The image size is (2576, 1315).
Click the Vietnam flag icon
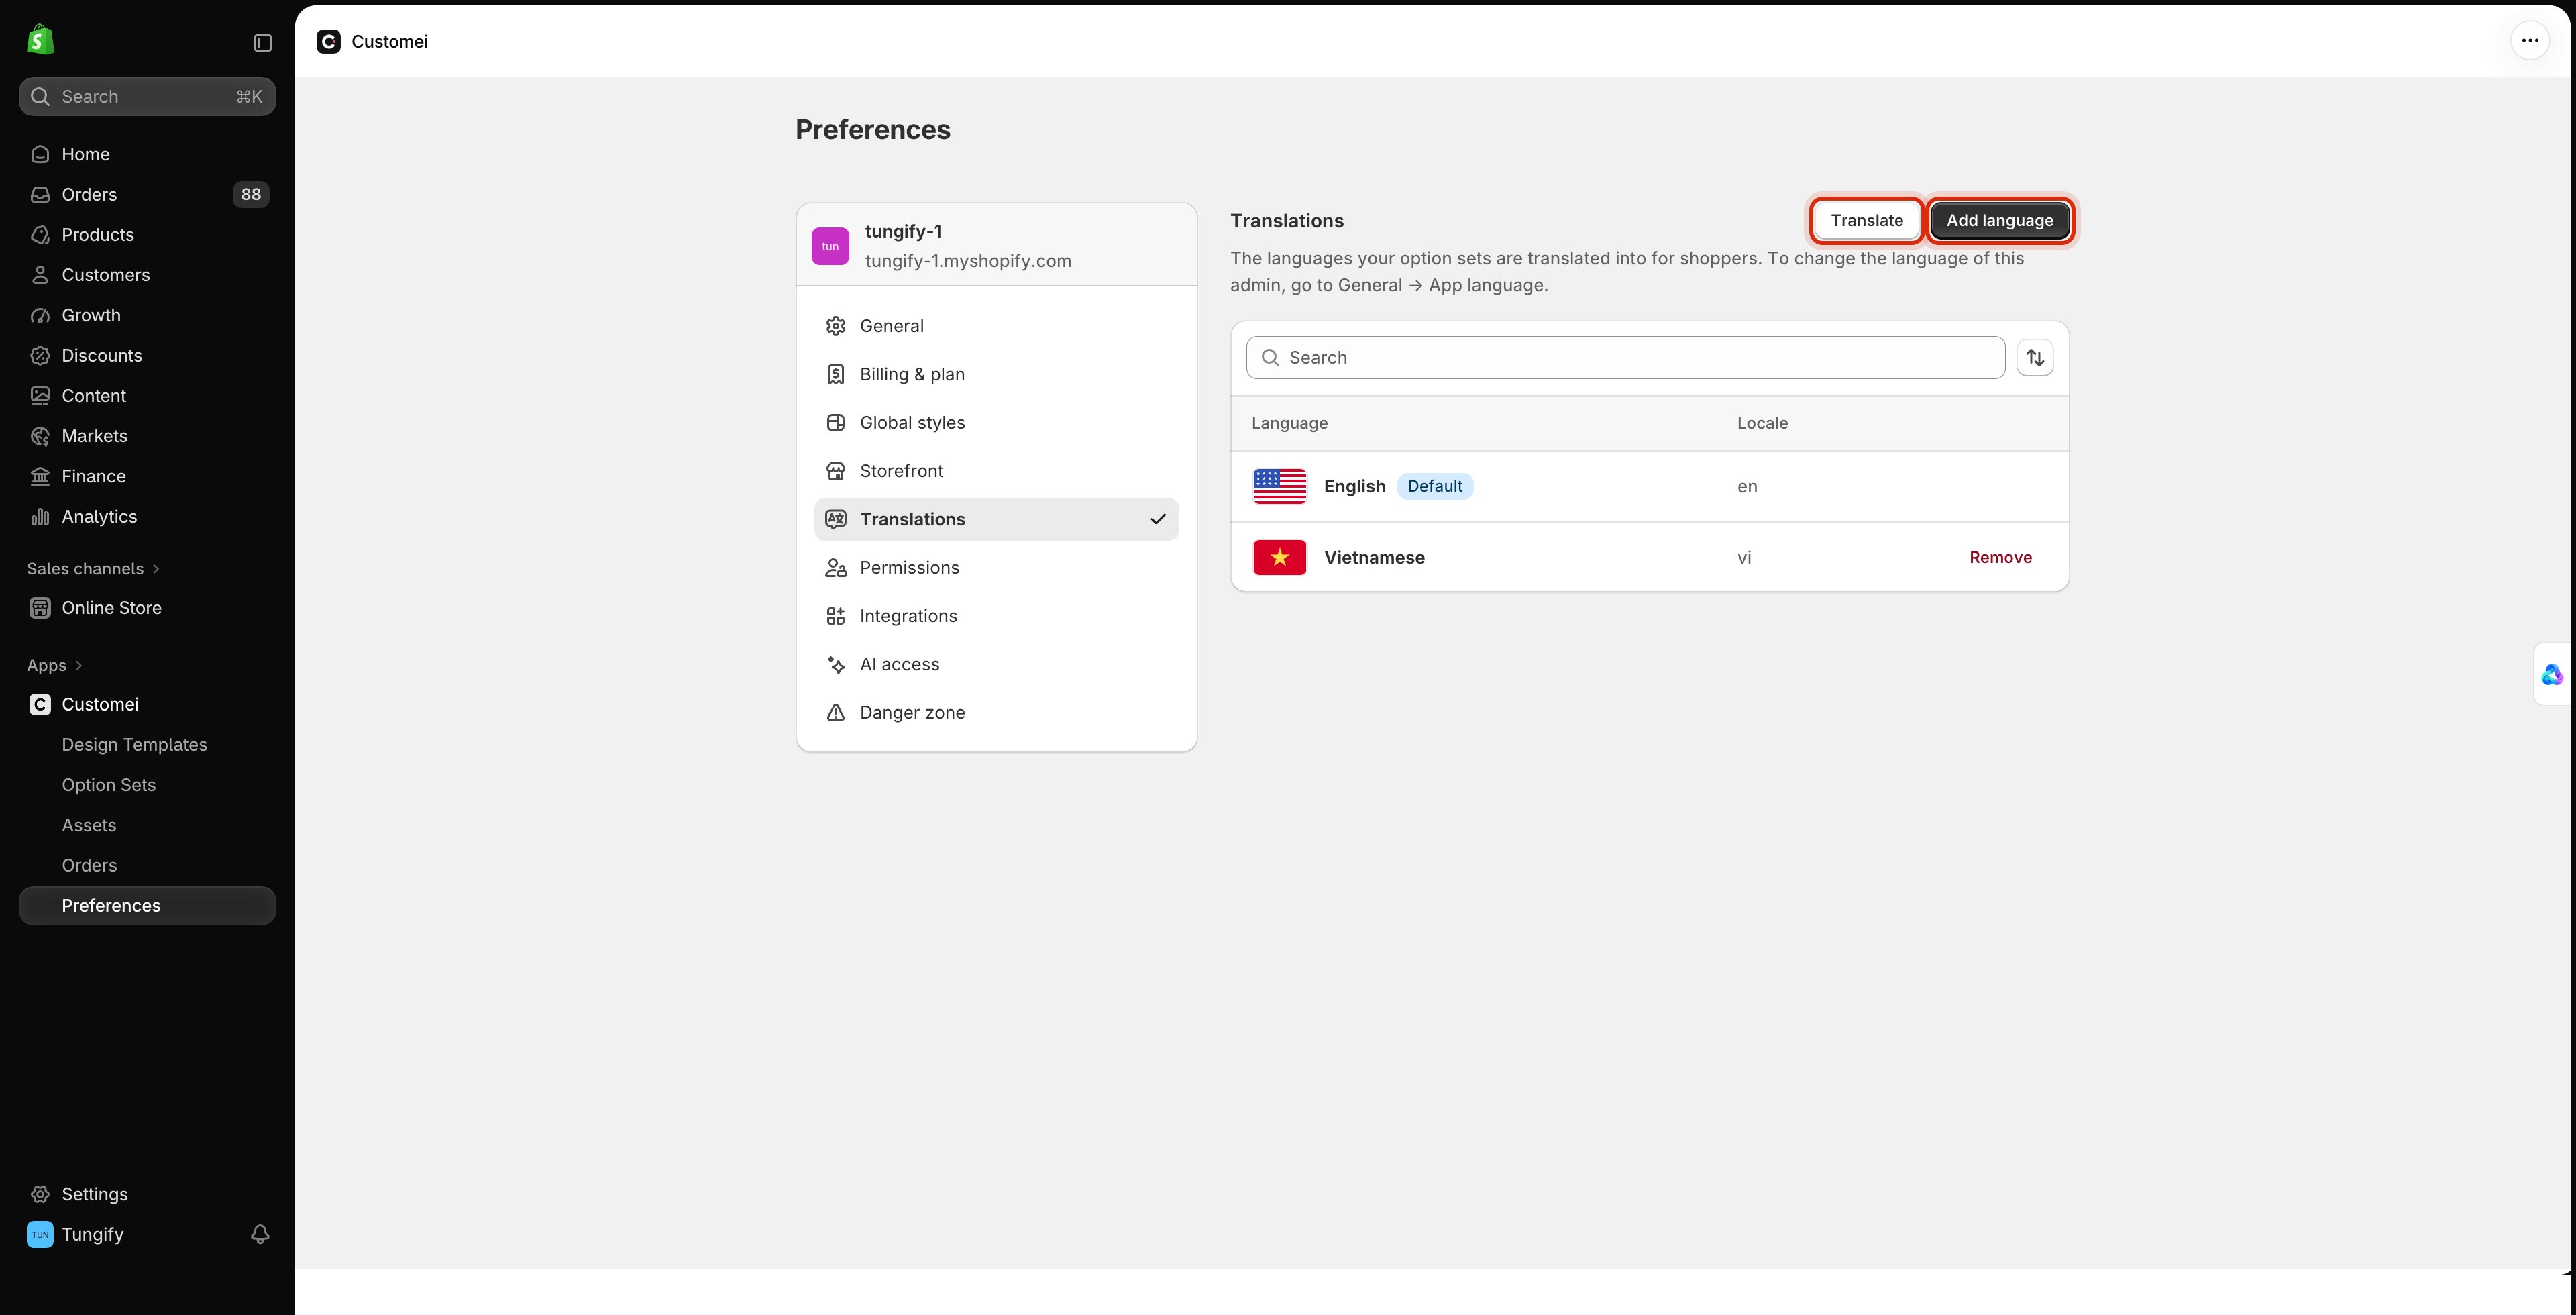1279,558
